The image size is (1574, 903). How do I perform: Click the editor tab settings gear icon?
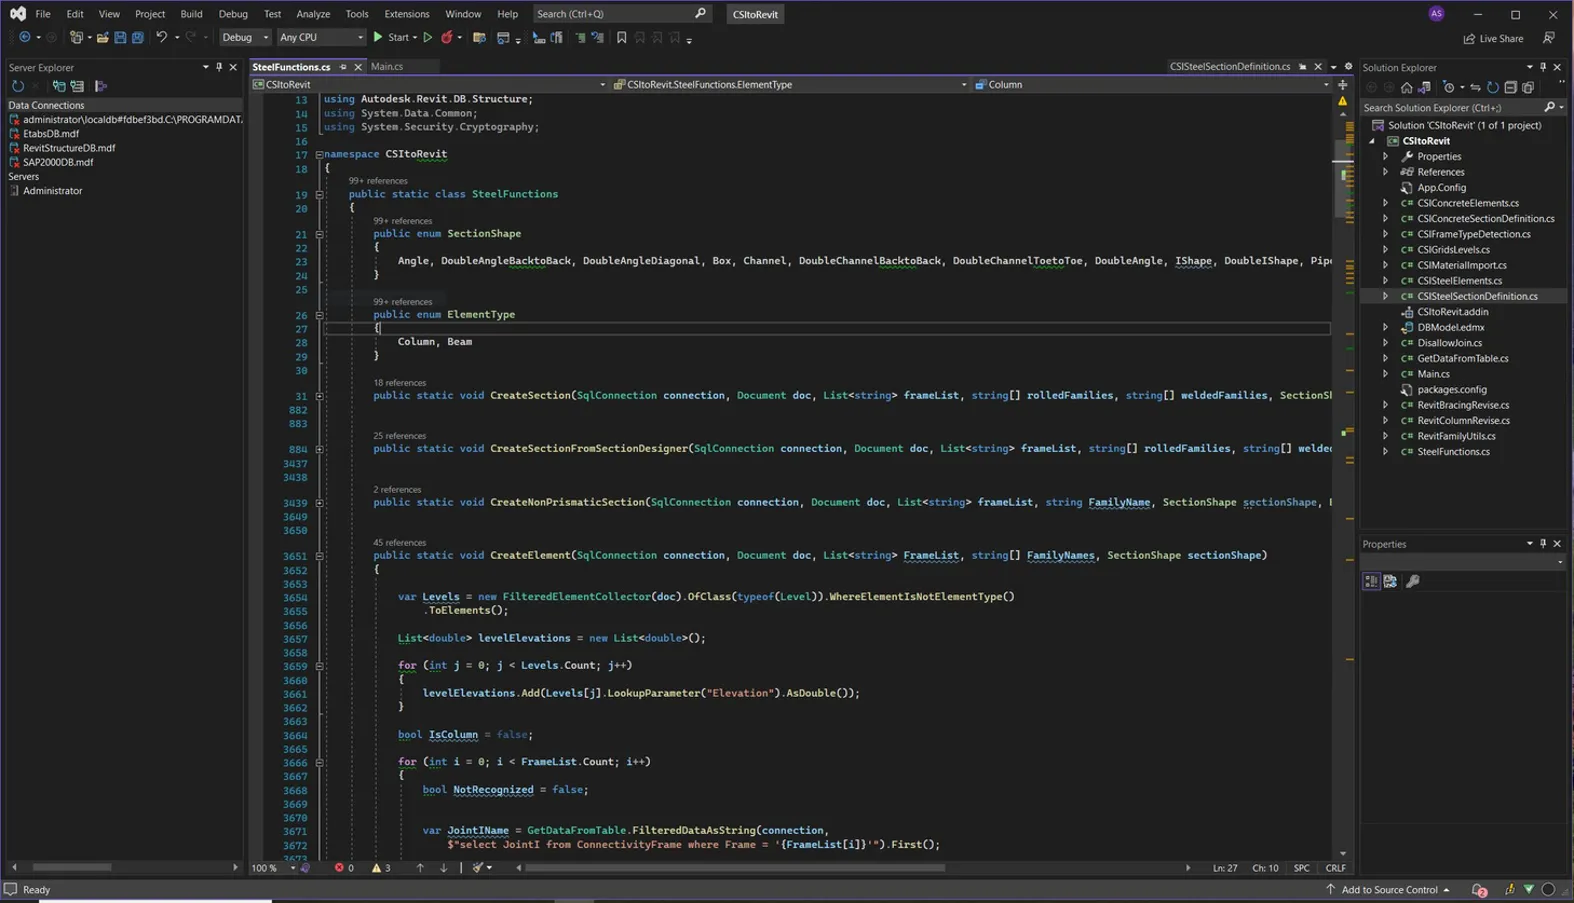click(1348, 67)
